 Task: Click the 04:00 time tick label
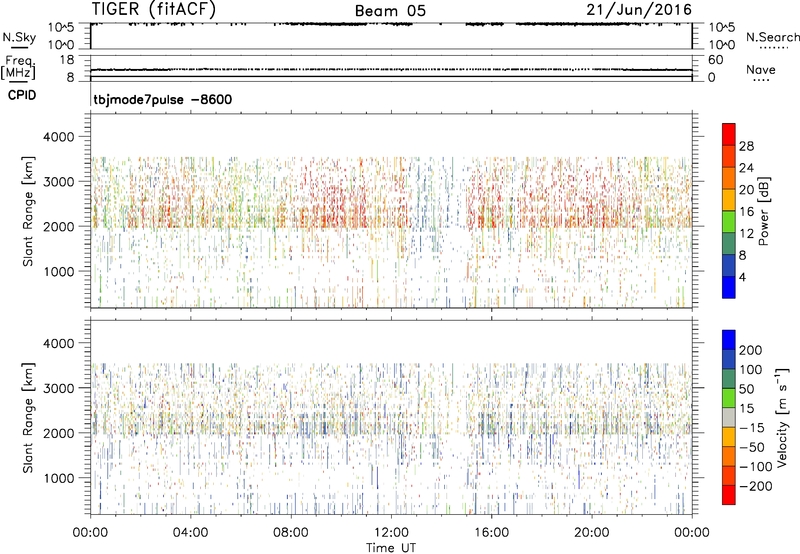[190, 533]
